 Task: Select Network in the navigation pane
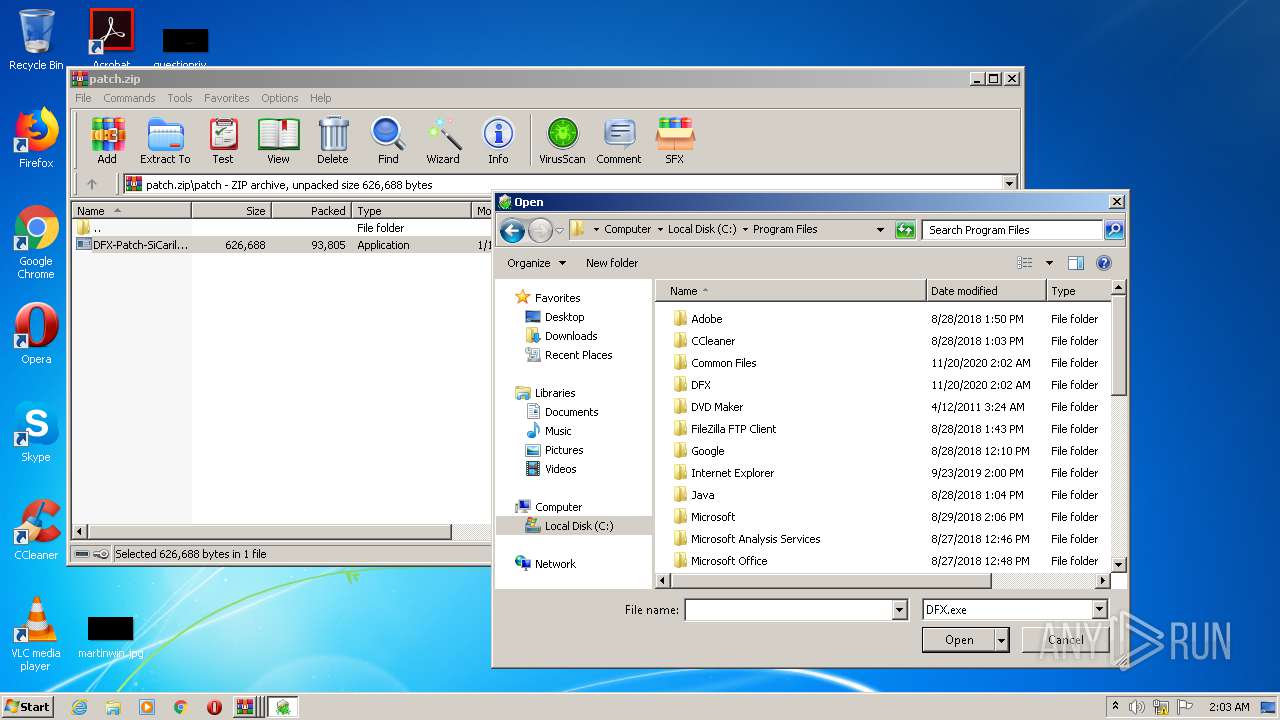(x=555, y=564)
